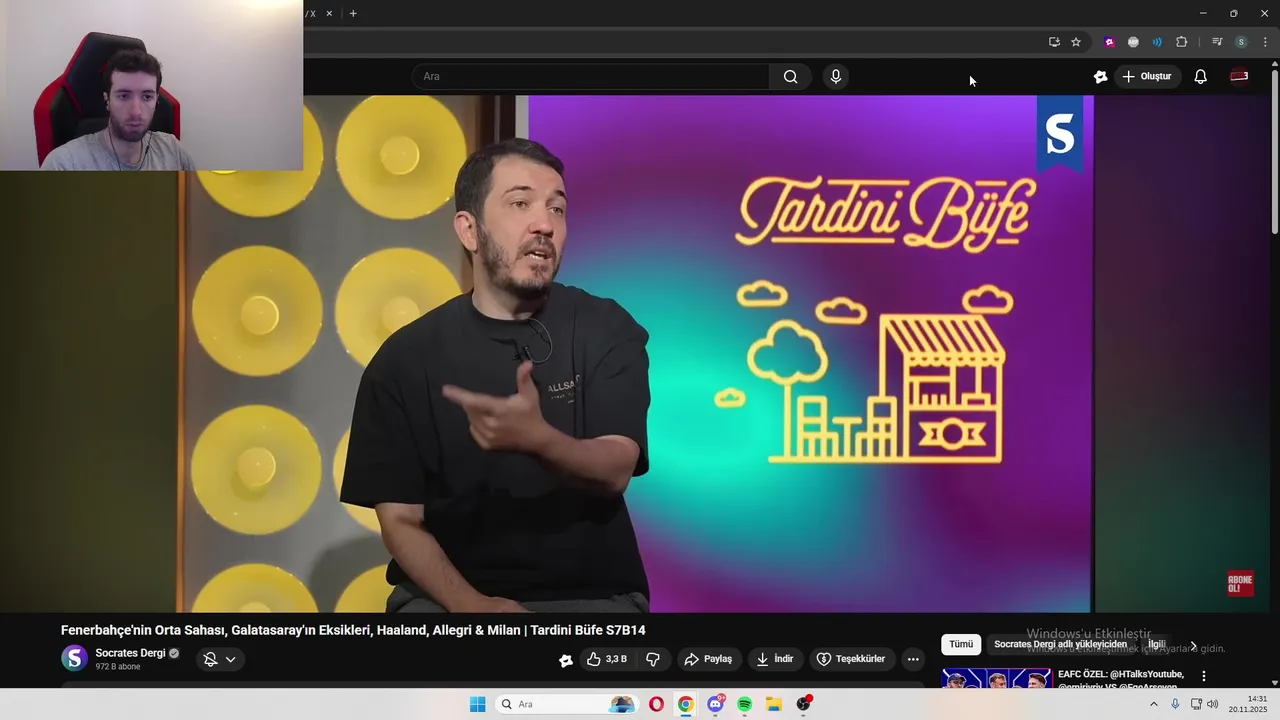1280x720 pixels.
Task: Click the YouTube search magnifier button
Action: pyautogui.click(x=790, y=77)
